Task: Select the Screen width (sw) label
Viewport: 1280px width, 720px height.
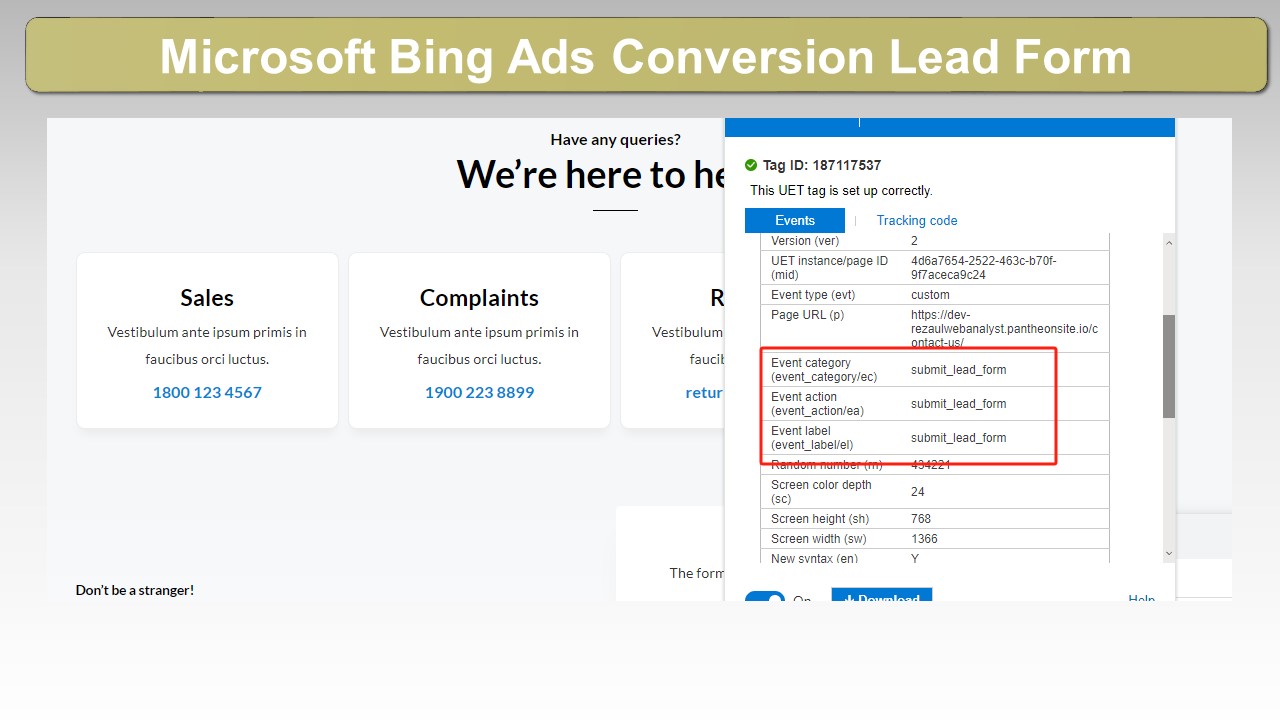Action: [x=818, y=539]
